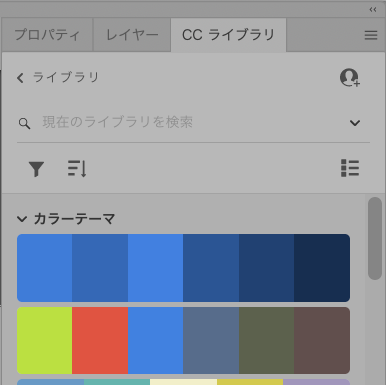Image resolution: width=386 pixels, height=385 pixels.
Task: Collapse the カラーテーマ section
Action: [x=22, y=219]
